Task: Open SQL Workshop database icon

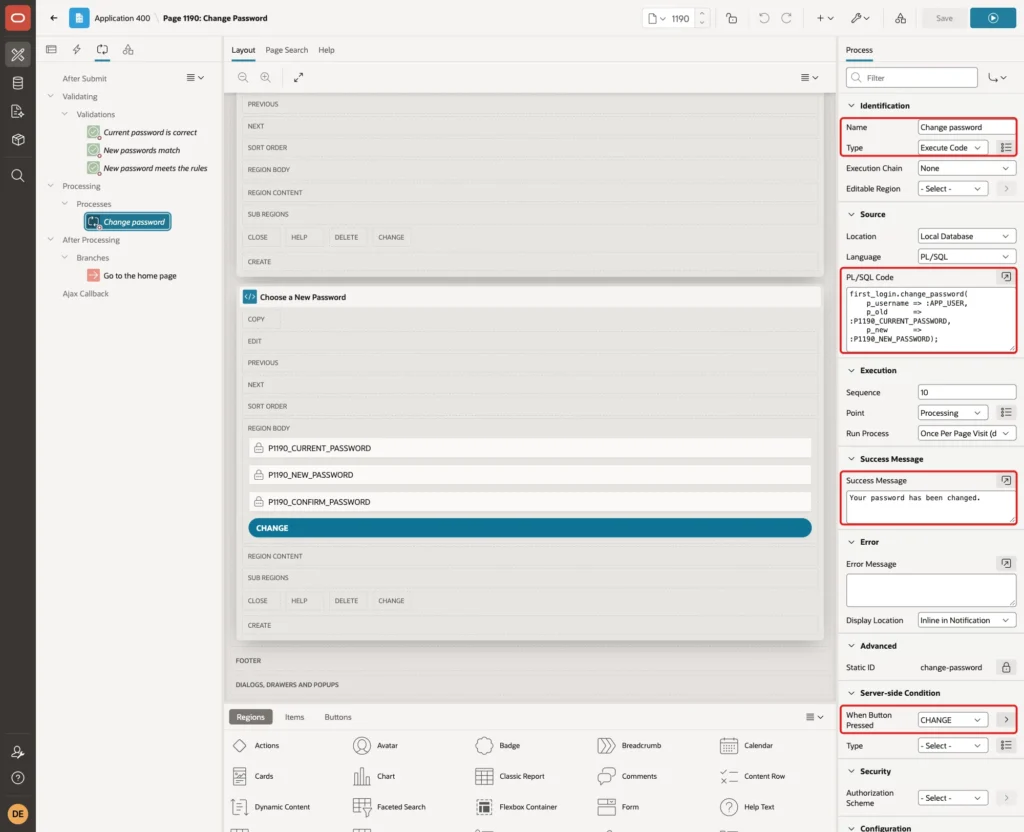Action: (x=18, y=83)
